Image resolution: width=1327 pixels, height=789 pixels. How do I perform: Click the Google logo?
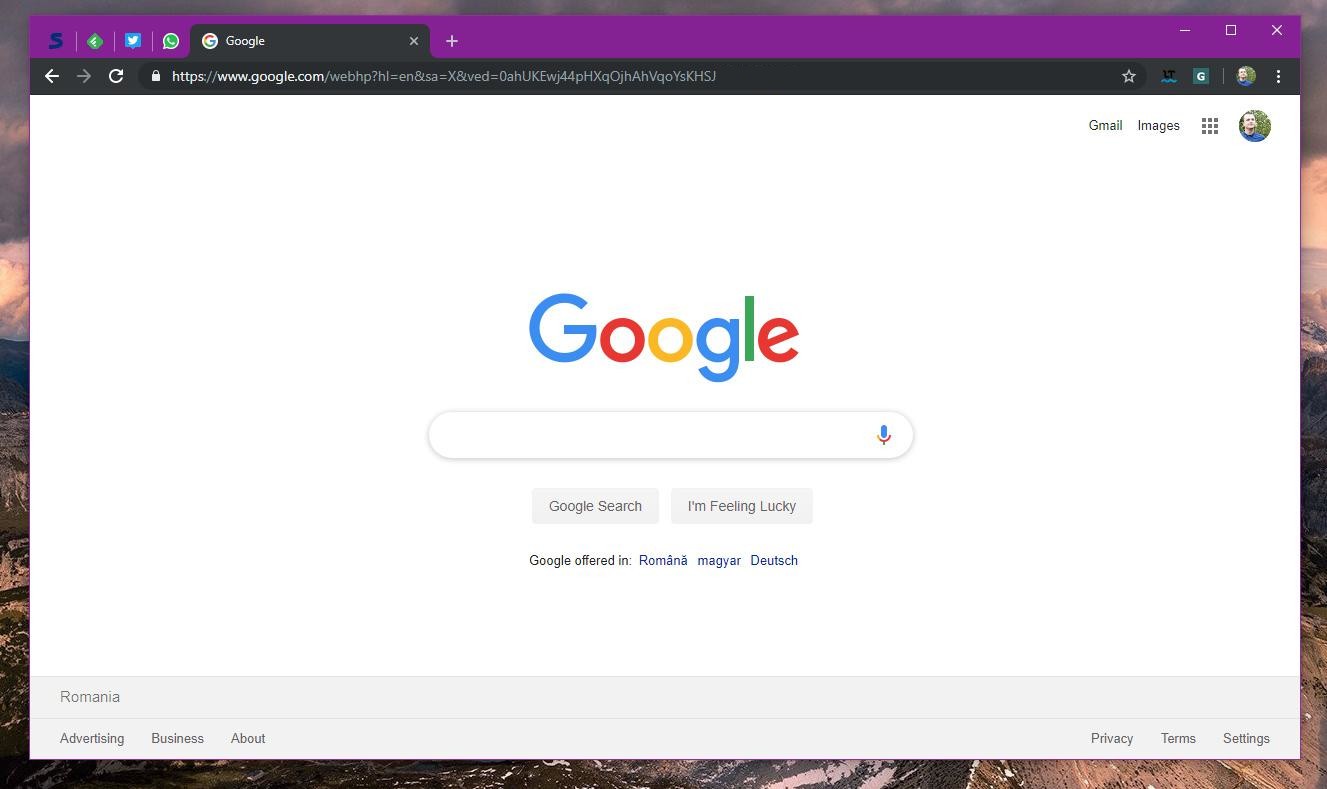tap(664, 337)
